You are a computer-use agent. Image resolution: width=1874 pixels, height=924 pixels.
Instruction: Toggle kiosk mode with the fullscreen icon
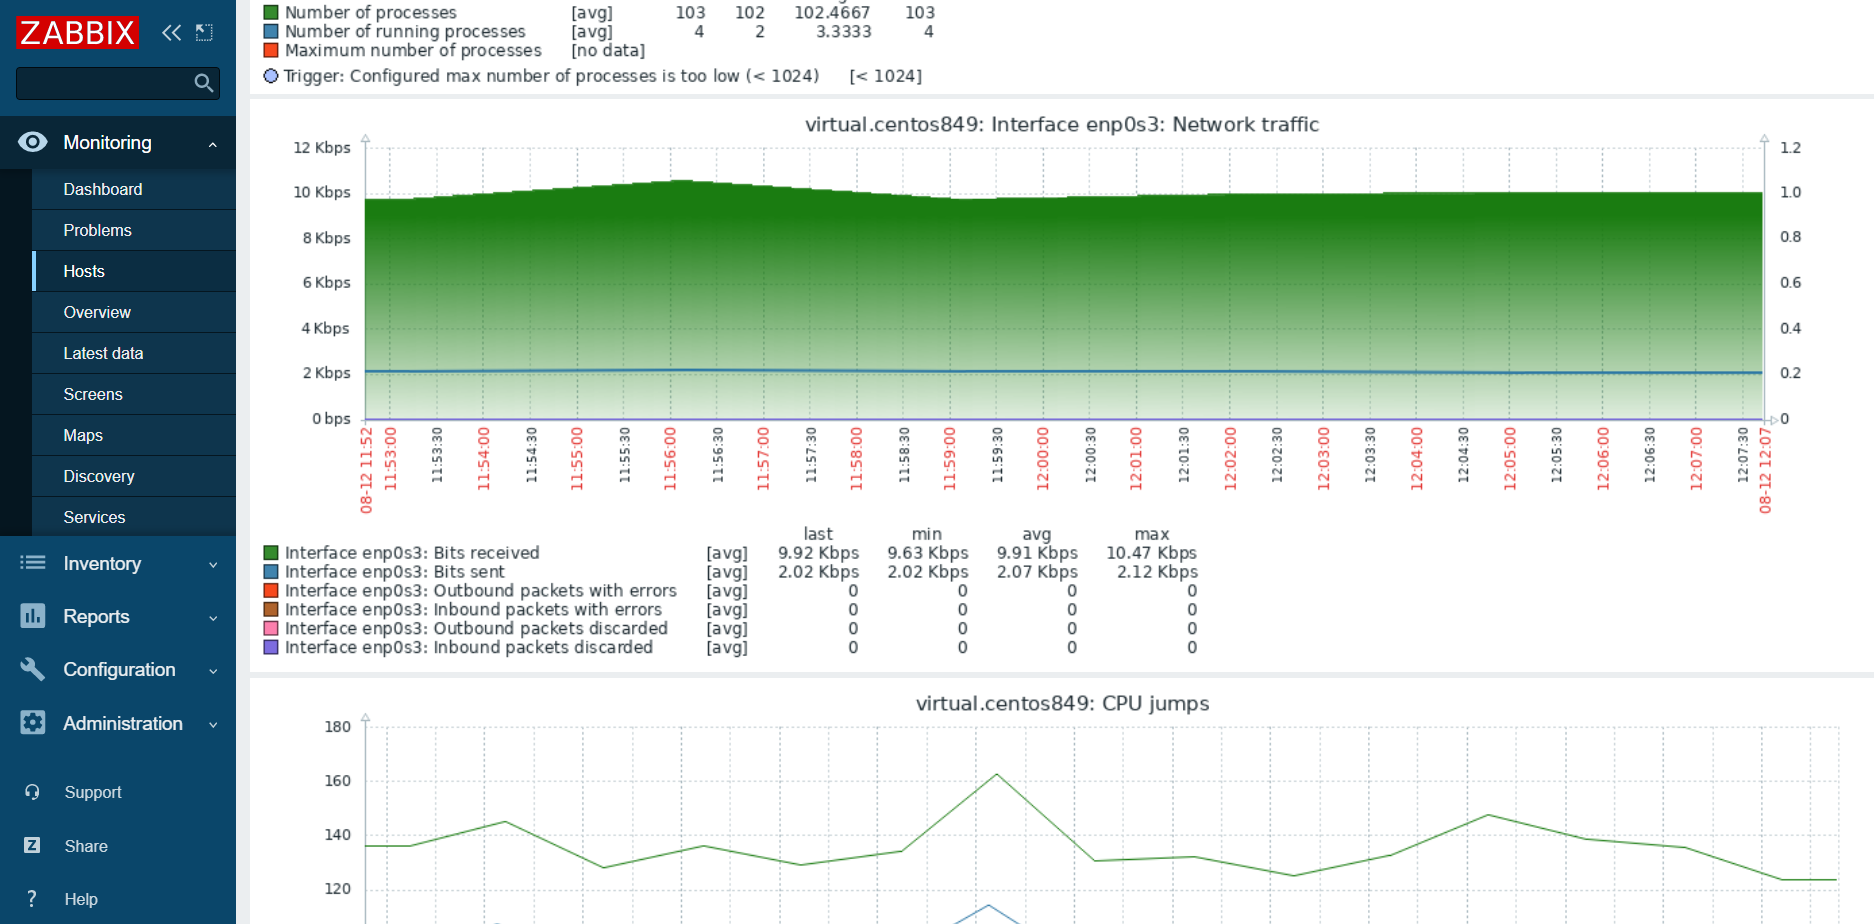point(204,32)
